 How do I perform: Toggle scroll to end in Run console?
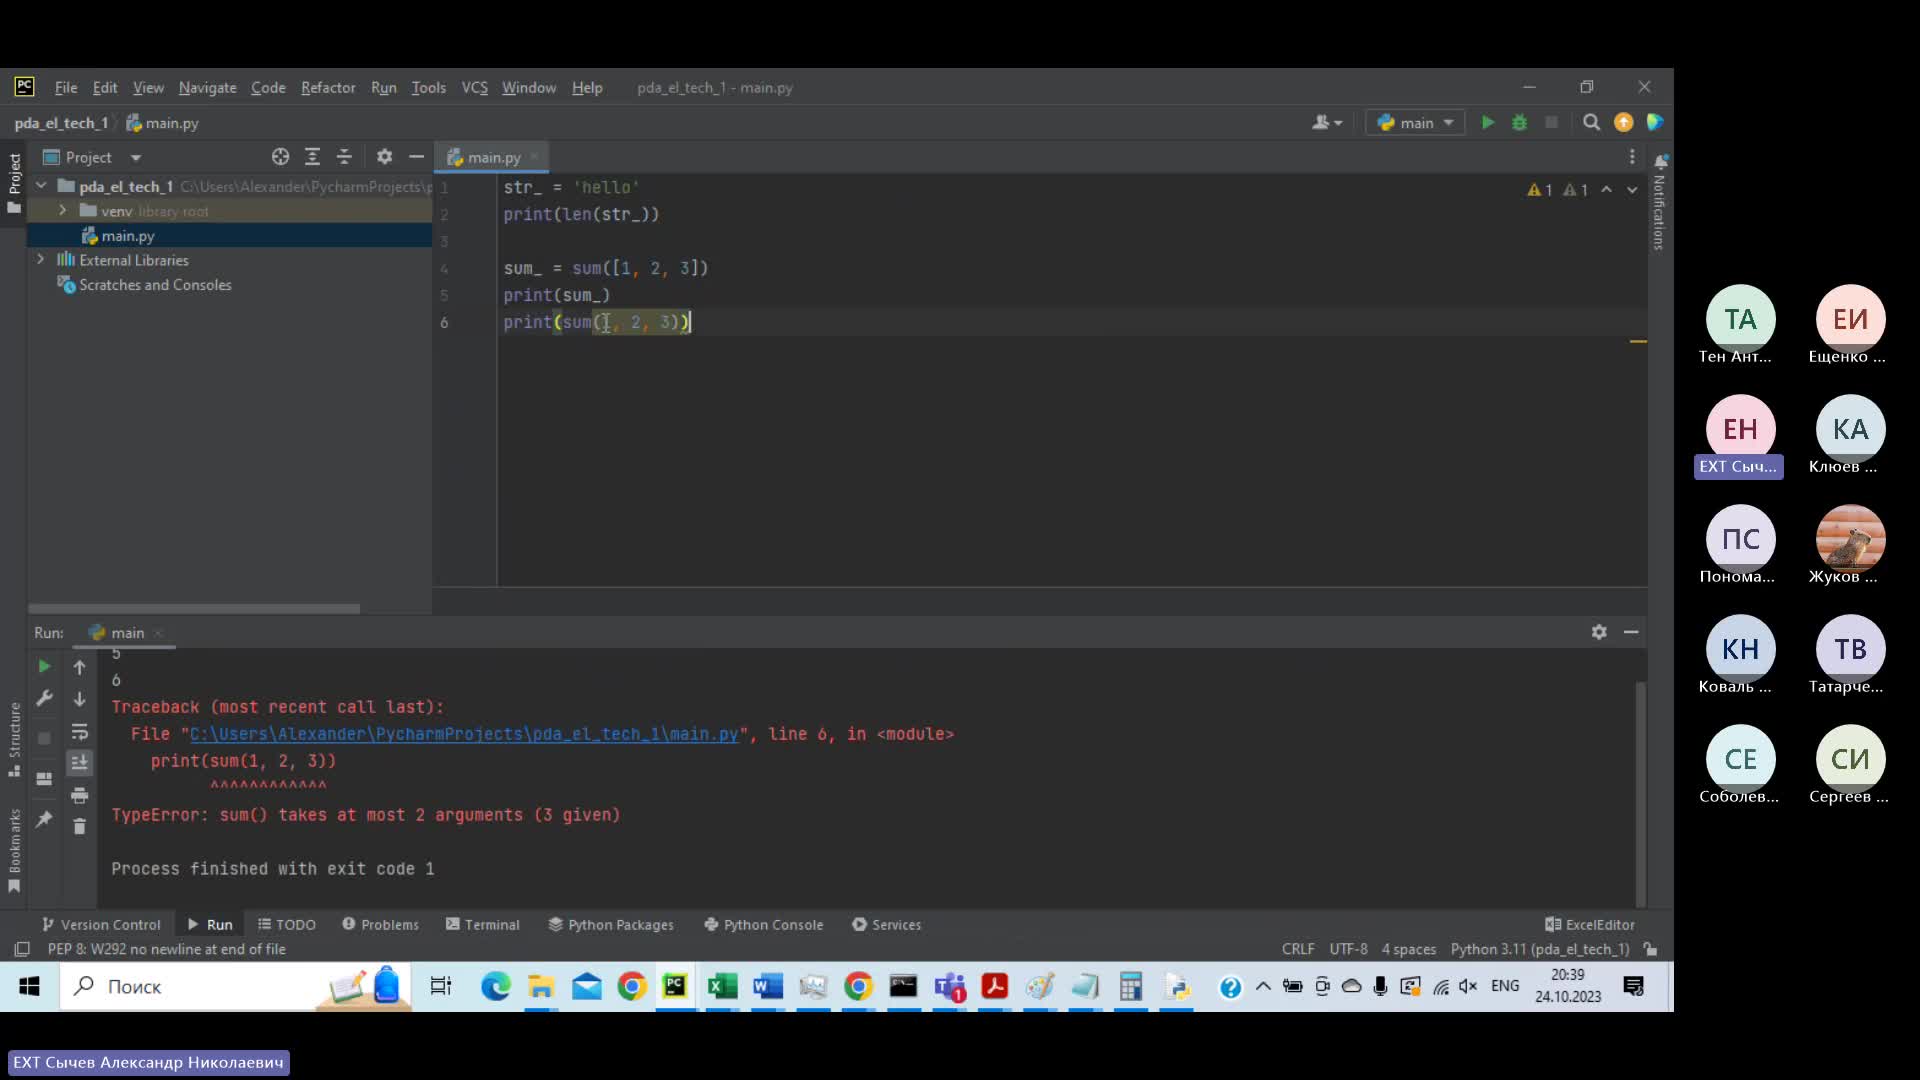pos(80,763)
